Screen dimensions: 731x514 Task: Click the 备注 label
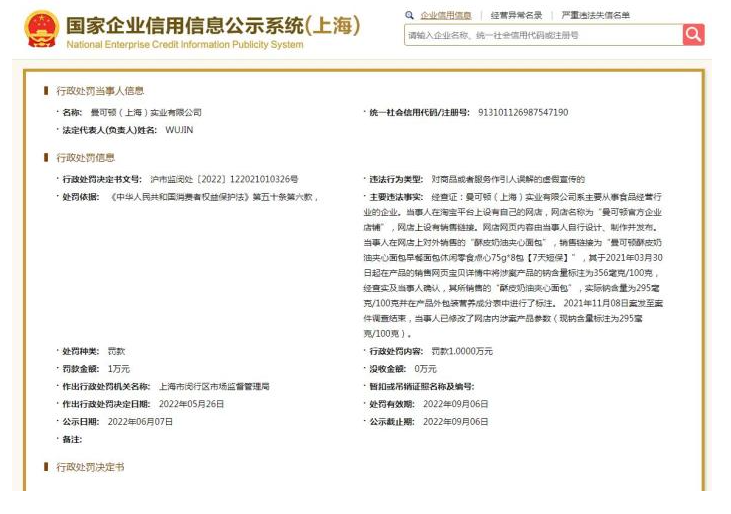72,439
